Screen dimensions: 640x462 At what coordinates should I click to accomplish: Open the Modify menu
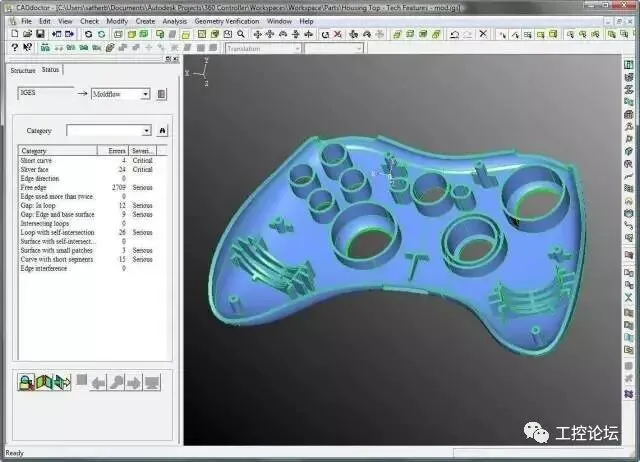point(117,21)
